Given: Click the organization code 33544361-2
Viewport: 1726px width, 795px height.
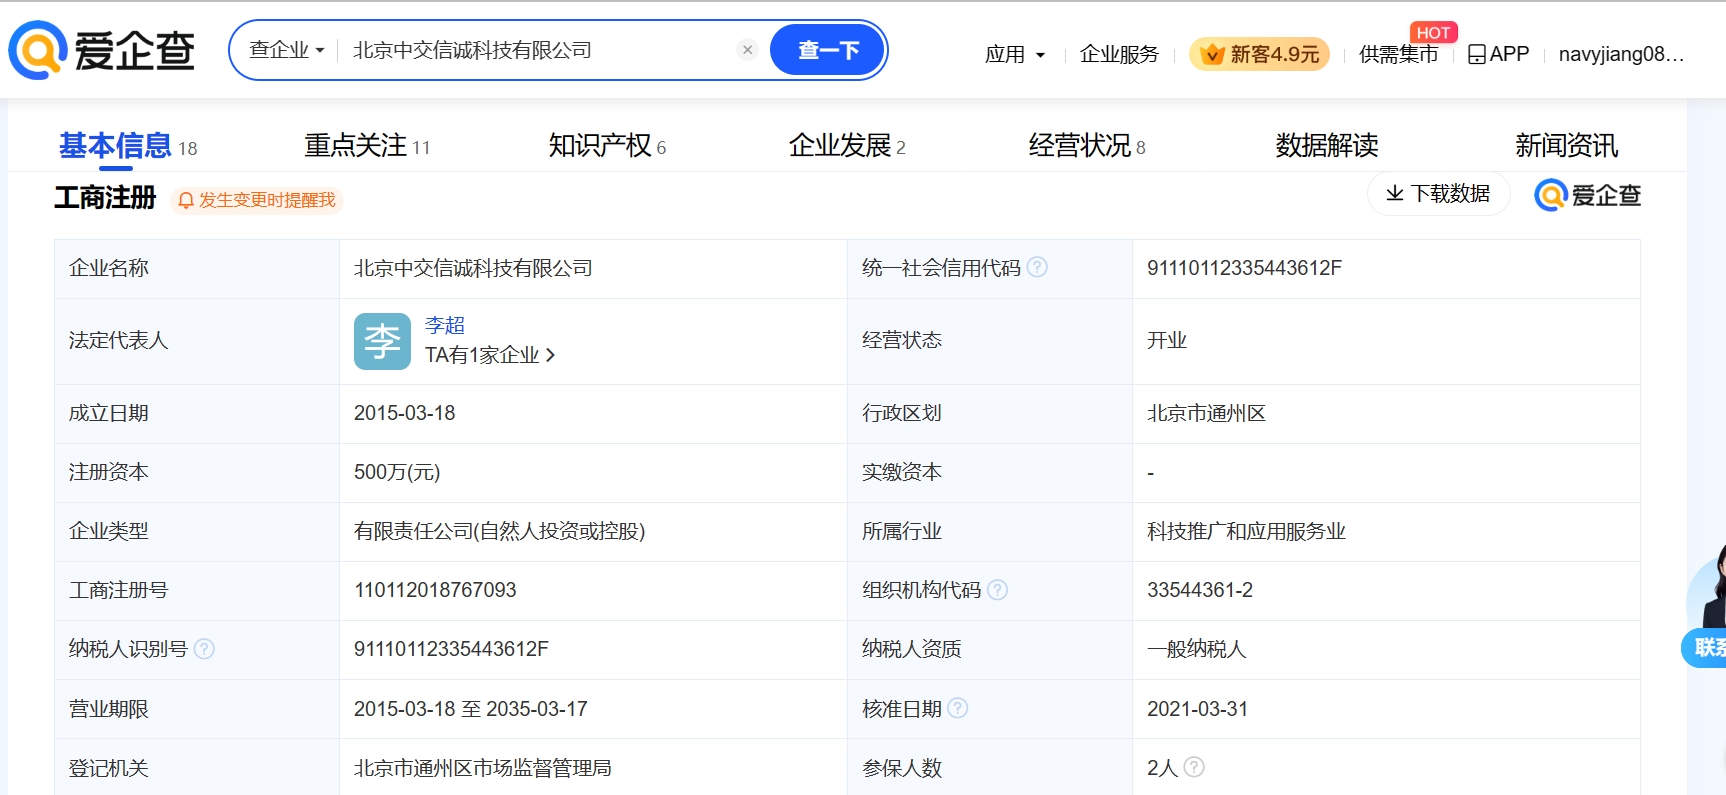Looking at the screenshot, I should pyautogui.click(x=1200, y=590).
